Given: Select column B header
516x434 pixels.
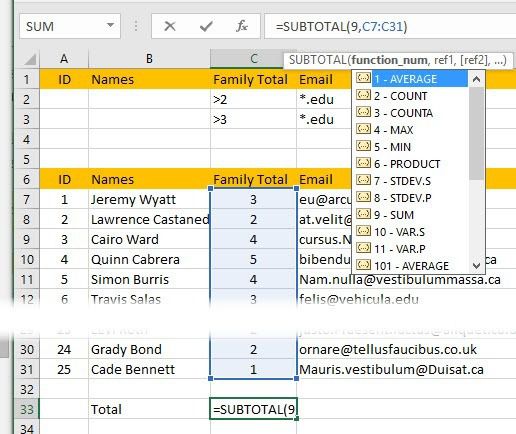Looking at the screenshot, I should (149, 59).
